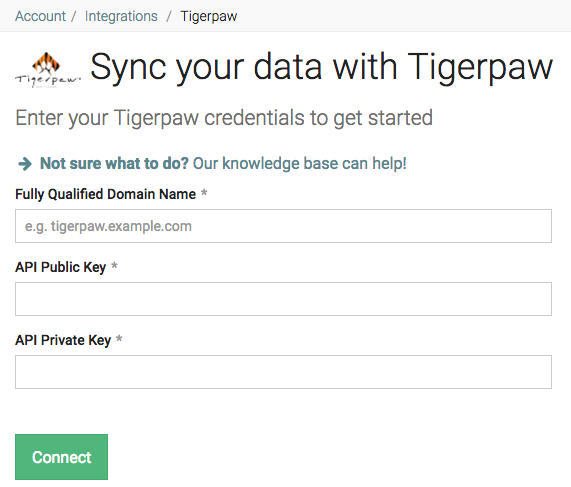Go to Integrations breadcrumb
The width and height of the screenshot is (571, 487).
121,16
